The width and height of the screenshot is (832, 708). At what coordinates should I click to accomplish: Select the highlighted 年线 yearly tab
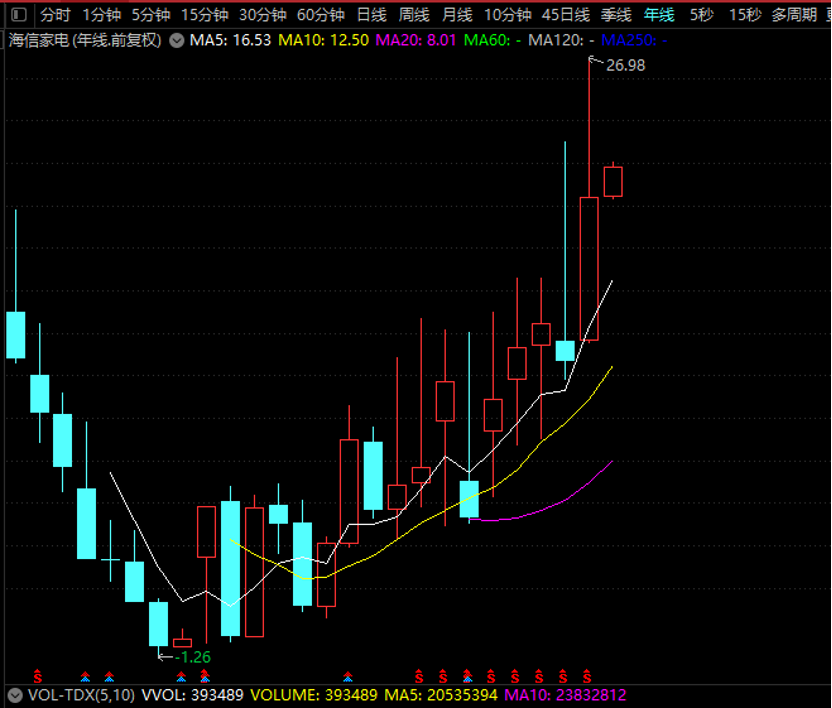click(x=659, y=15)
